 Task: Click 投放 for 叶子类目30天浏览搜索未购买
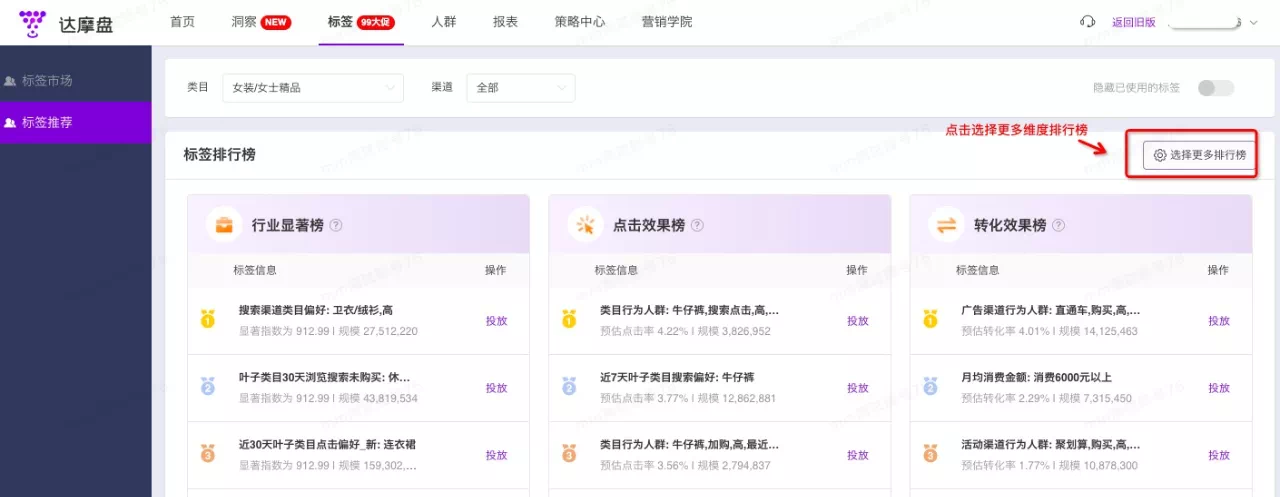(x=497, y=388)
